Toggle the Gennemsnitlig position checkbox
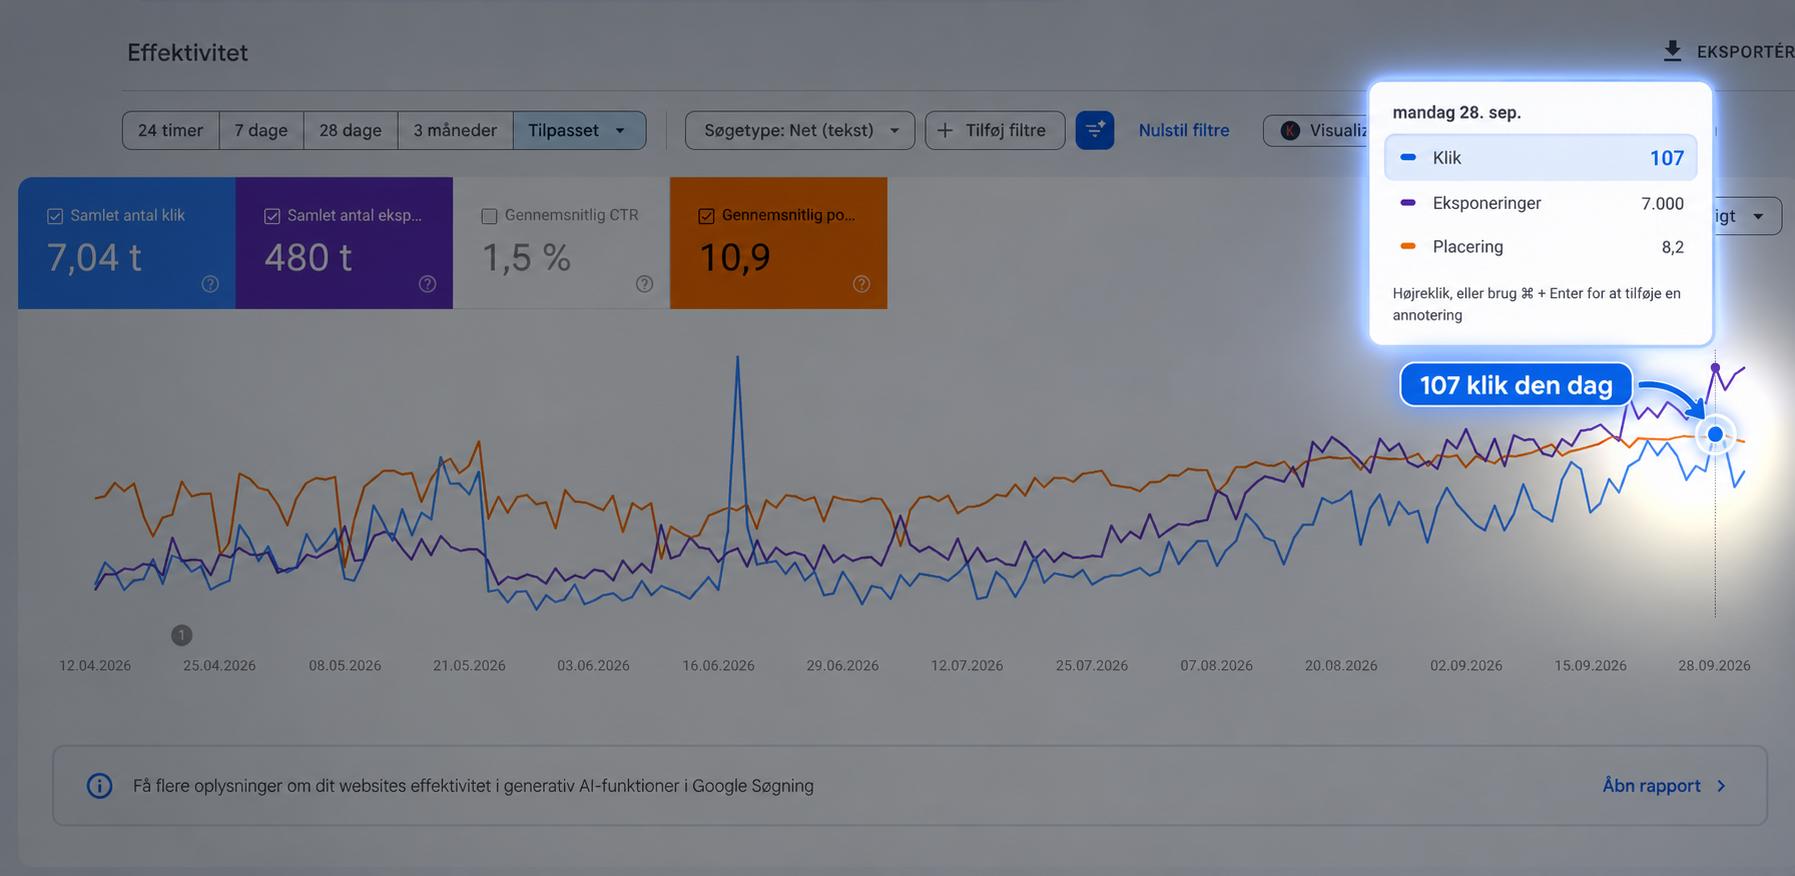The height and width of the screenshot is (876, 1795). (706, 216)
